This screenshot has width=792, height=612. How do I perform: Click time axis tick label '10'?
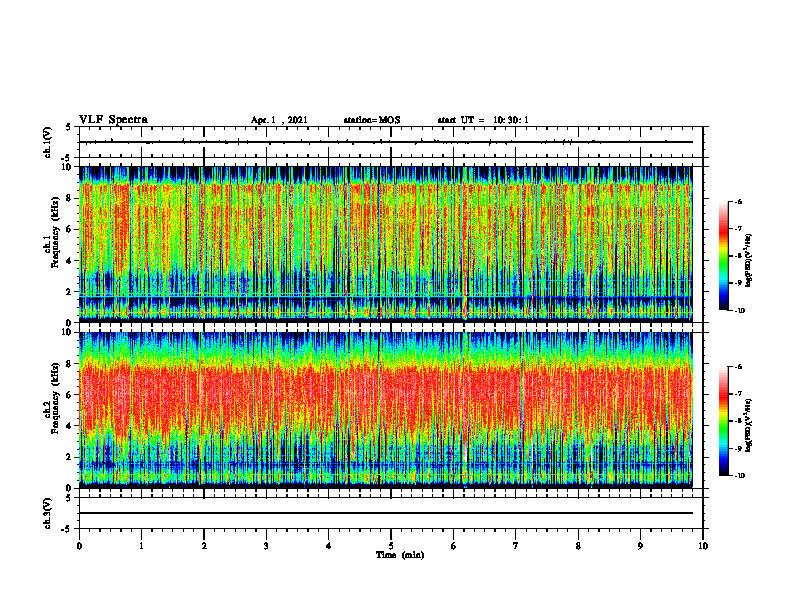click(x=703, y=546)
